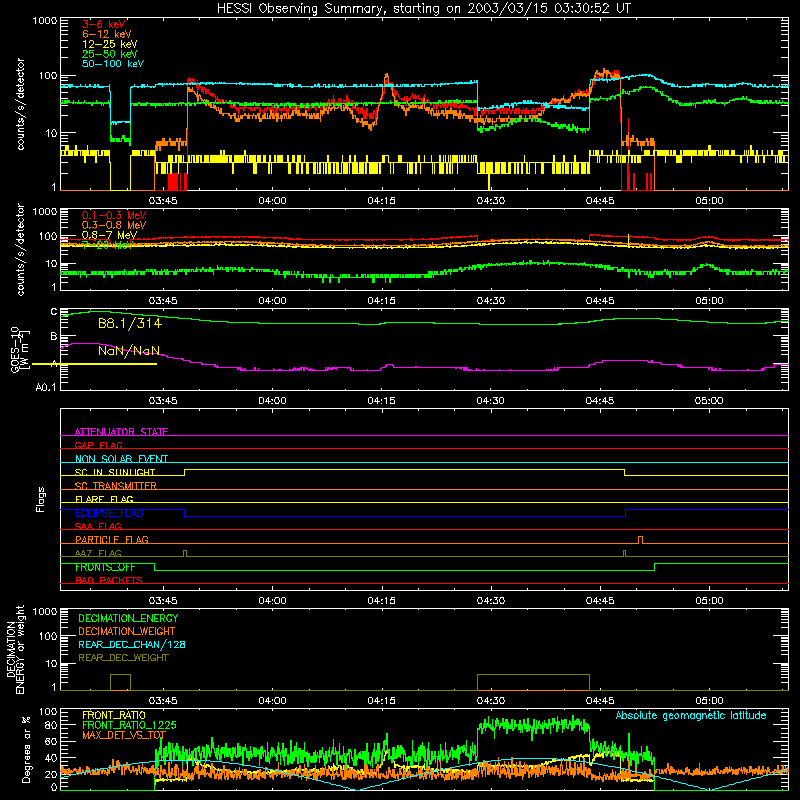Select the SC_IN_SUNLIGHT flag label
800x800 pixels.
tap(115, 472)
